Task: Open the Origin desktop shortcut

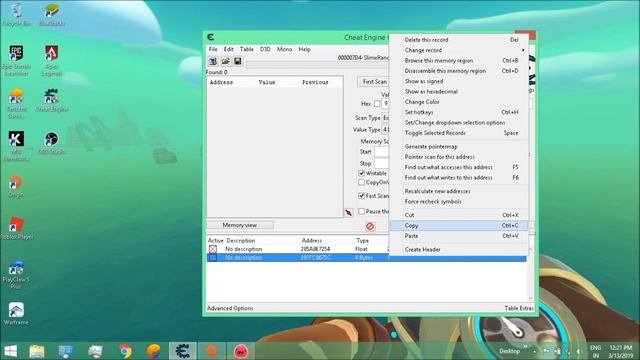Action: (16, 186)
